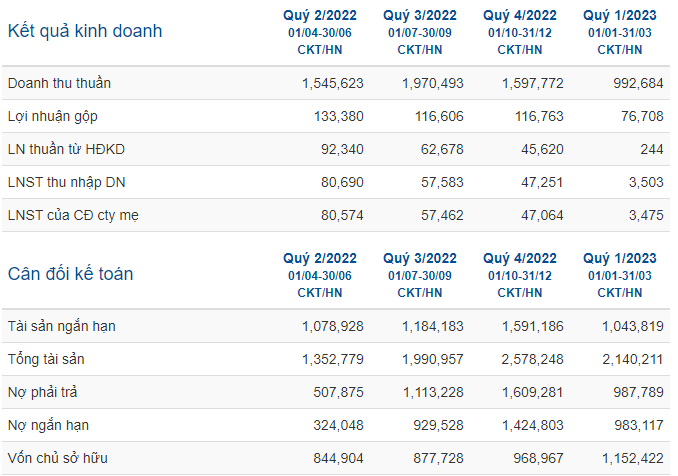The image size is (678, 476).
Task: Select the Nợ ngắn hạn row
Action: pyautogui.click(x=336, y=425)
